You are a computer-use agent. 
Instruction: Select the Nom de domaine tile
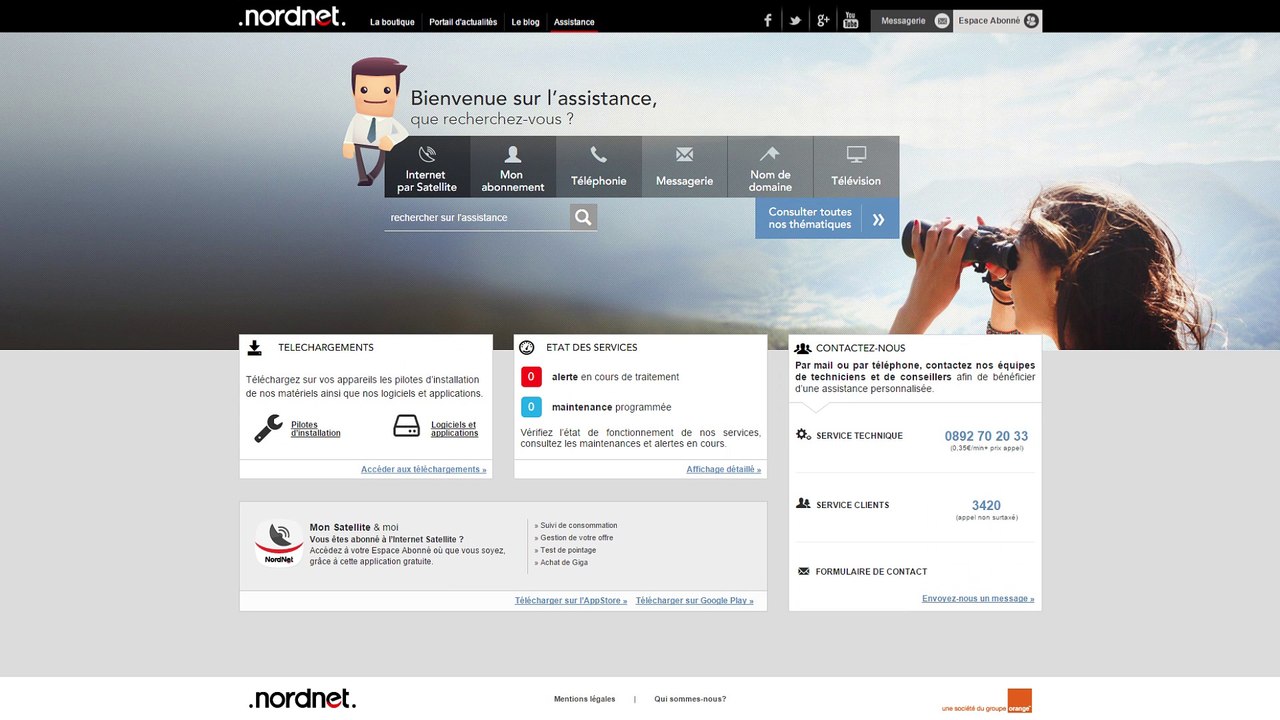pyautogui.click(x=770, y=167)
